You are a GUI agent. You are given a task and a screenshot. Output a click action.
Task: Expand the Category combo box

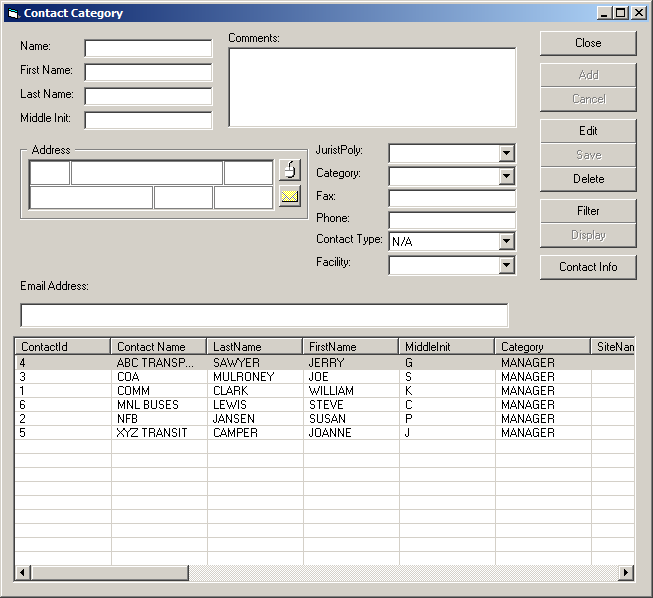coord(507,176)
